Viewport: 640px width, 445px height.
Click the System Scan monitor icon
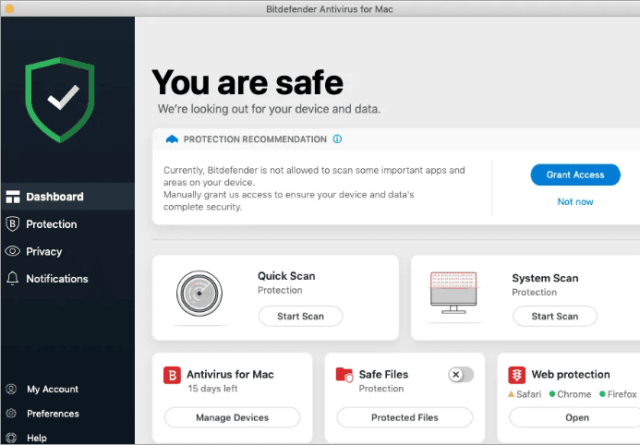click(x=453, y=292)
